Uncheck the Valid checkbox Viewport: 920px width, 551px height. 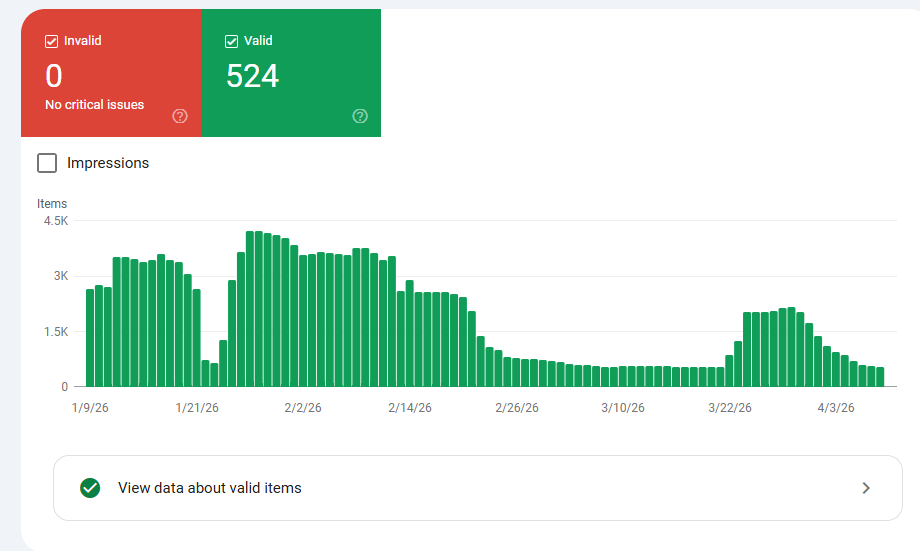(x=232, y=41)
